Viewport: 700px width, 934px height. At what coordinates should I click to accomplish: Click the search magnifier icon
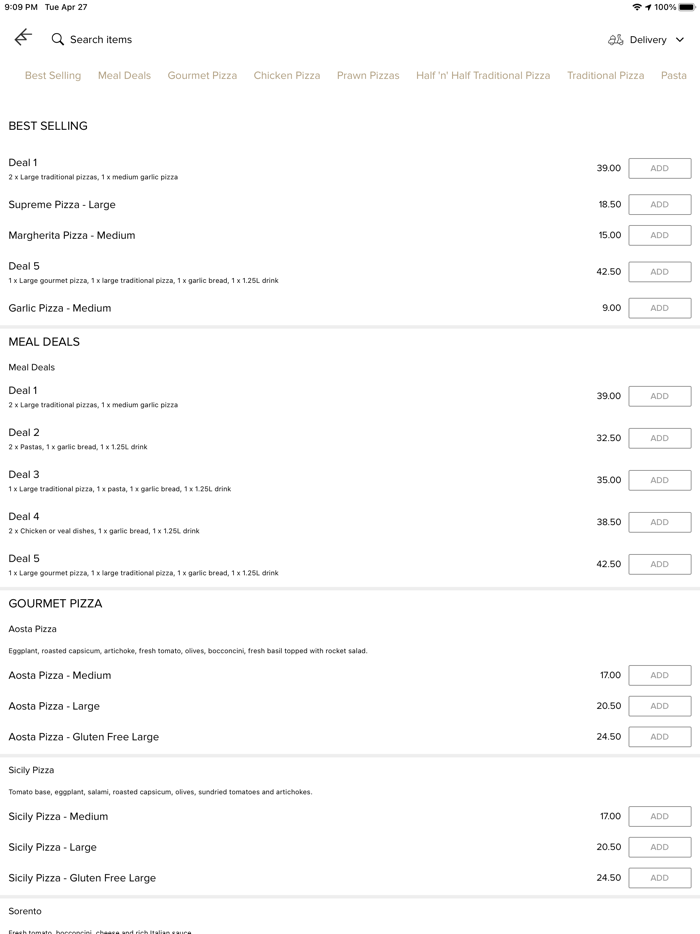(58, 39)
